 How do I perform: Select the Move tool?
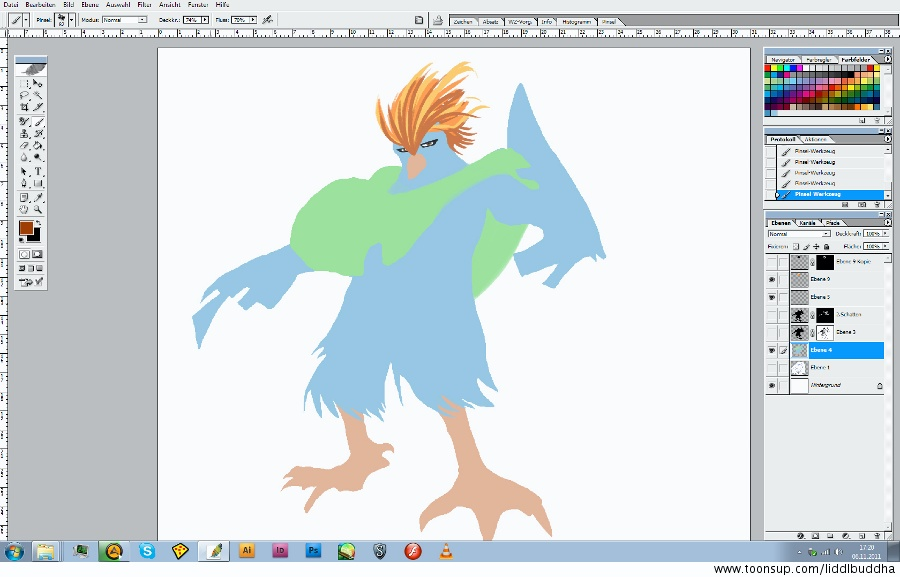tap(38, 84)
